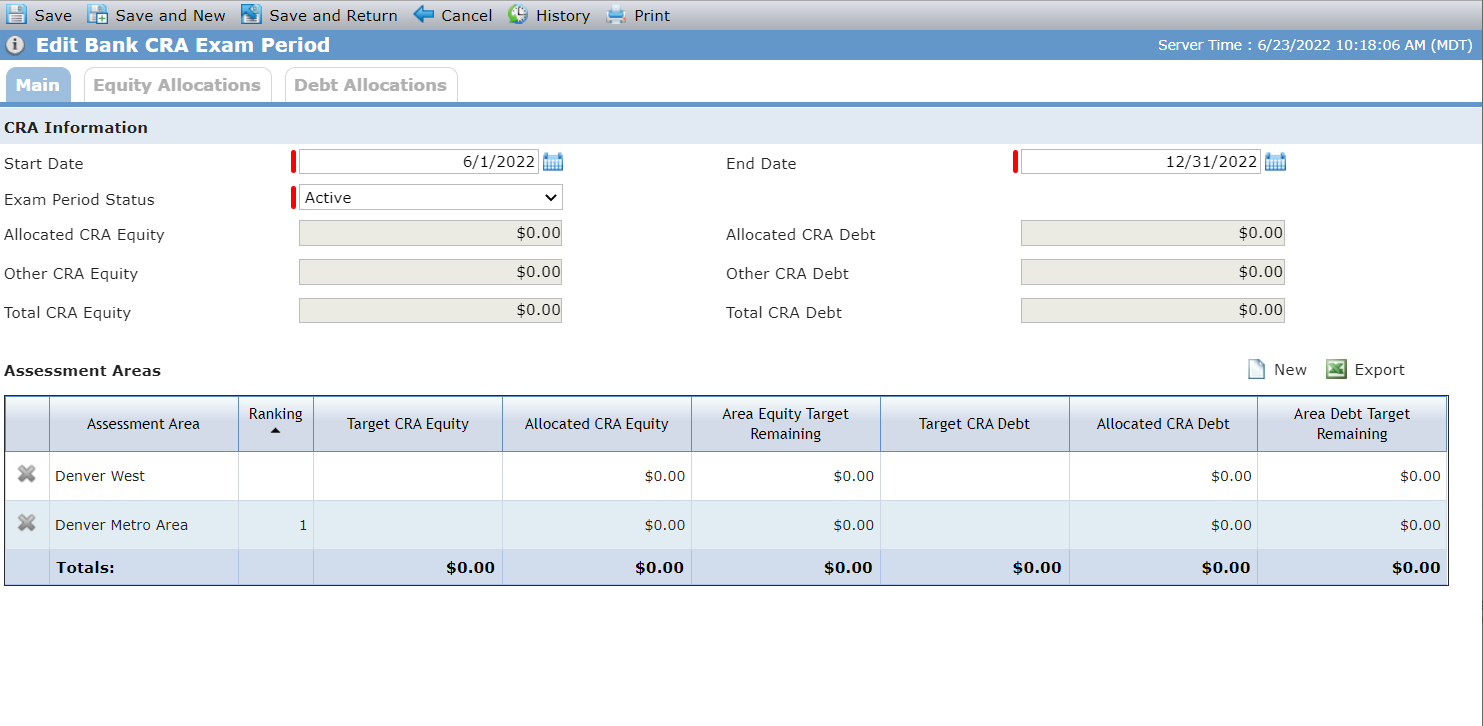Open the Exam Period Status dropdown
This screenshot has height=726, width=1483.
[x=431, y=197]
